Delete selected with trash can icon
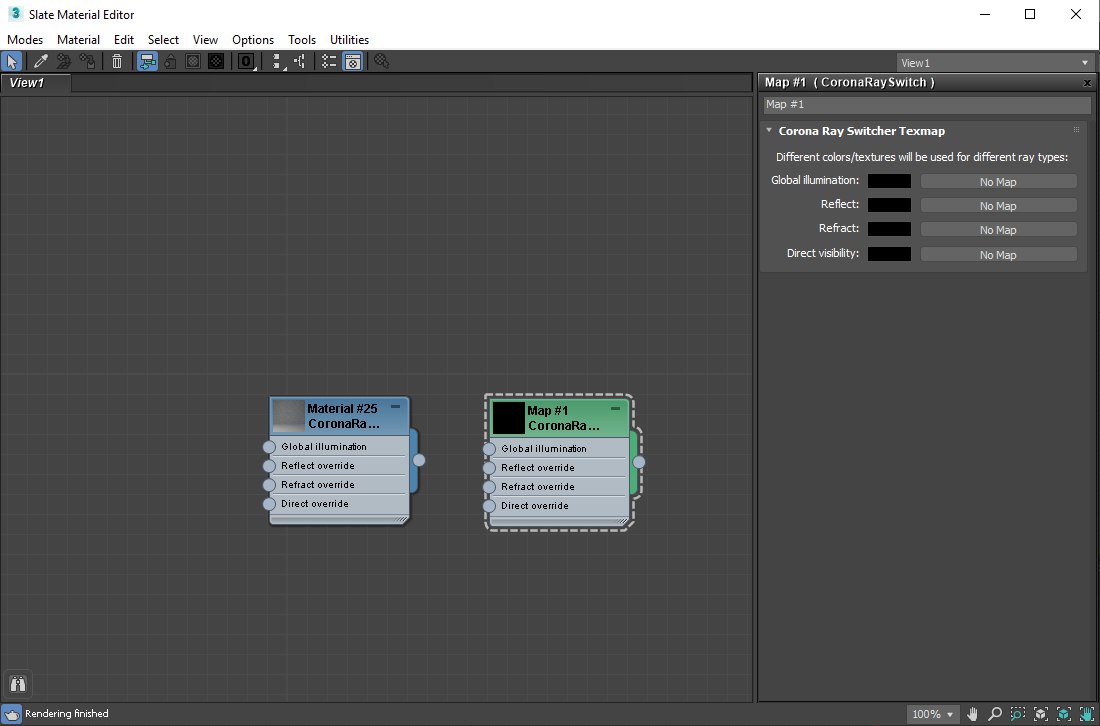Viewport: 1100px width, 726px height. [x=117, y=62]
